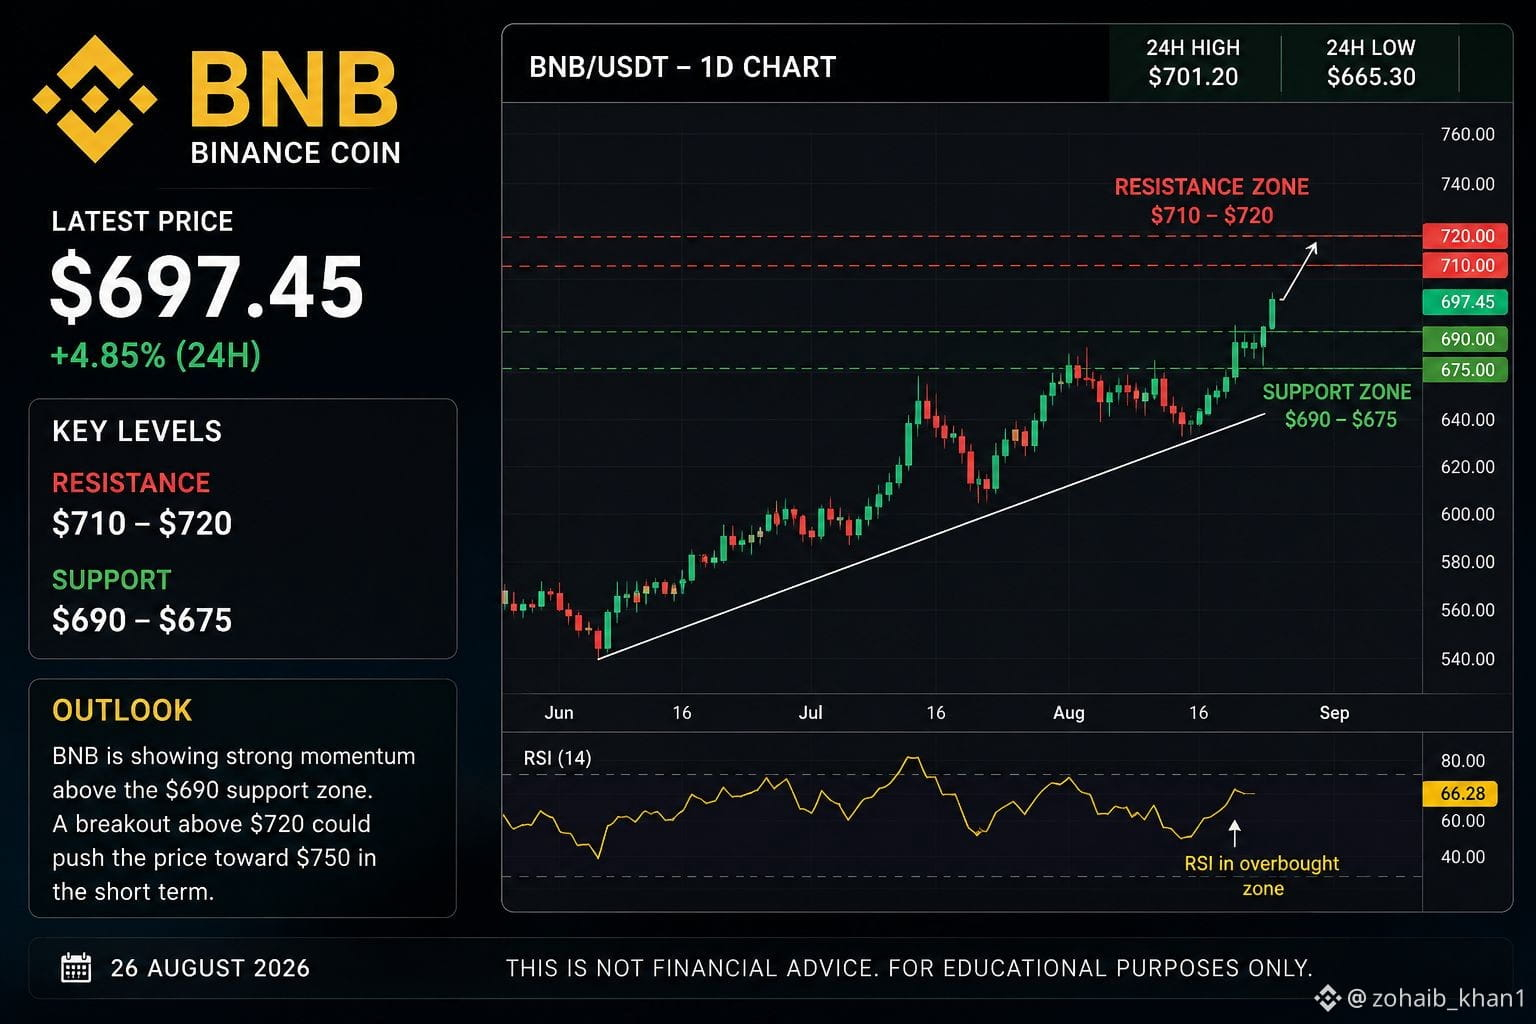The height and width of the screenshot is (1024, 1536).
Task: Select the $701.20 24H high value
Action: 1193,77
